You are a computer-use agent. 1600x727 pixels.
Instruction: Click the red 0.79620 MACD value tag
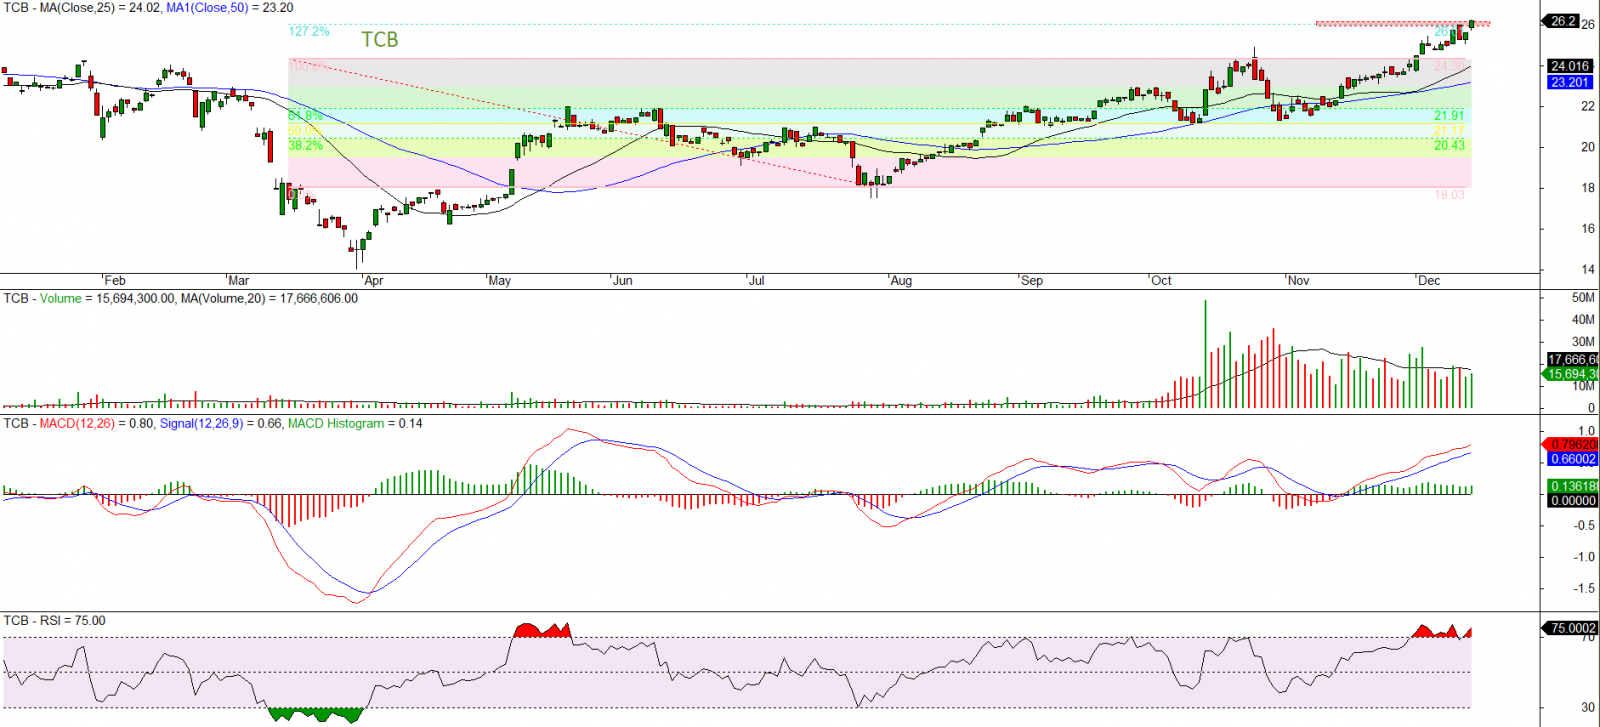click(1572, 445)
